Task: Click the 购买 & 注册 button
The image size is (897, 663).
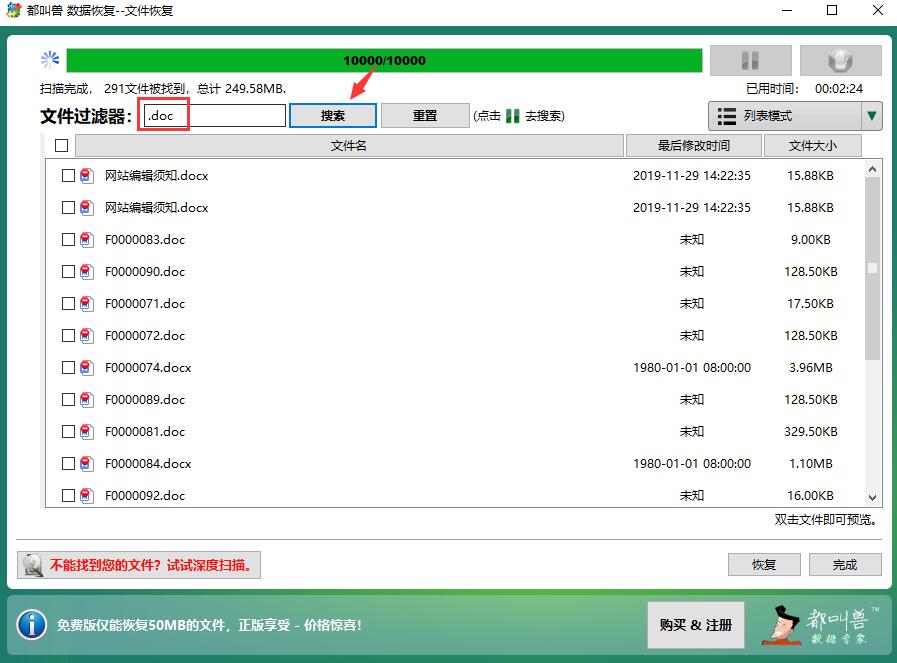Action: [x=696, y=625]
